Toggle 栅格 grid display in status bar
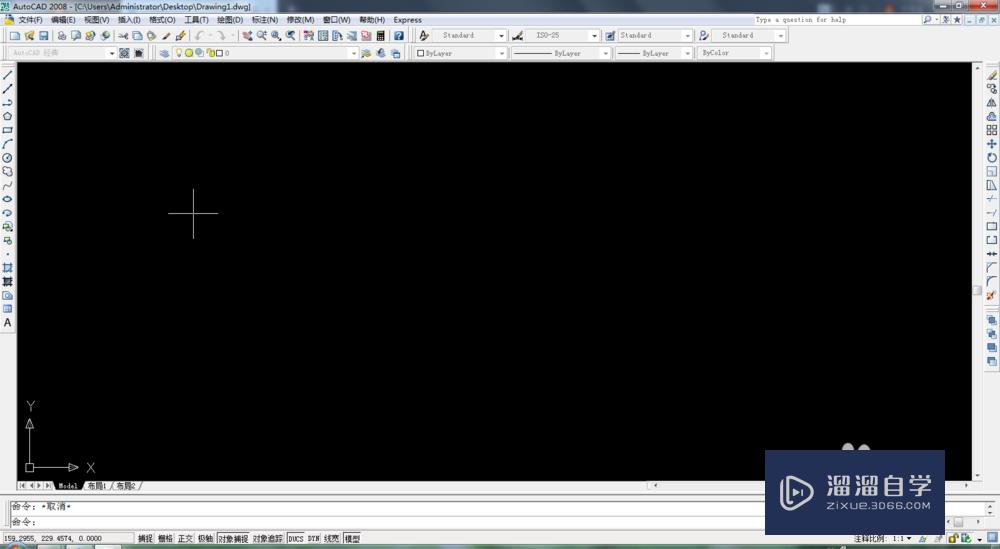The height and width of the screenshot is (549, 1000). click(x=165, y=539)
